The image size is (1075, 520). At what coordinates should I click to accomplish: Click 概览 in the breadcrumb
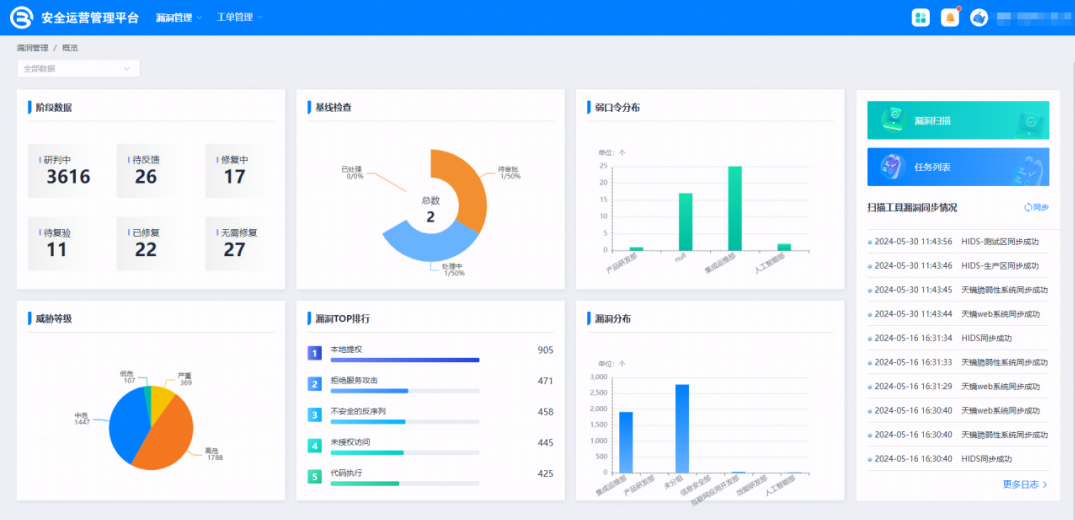point(70,48)
